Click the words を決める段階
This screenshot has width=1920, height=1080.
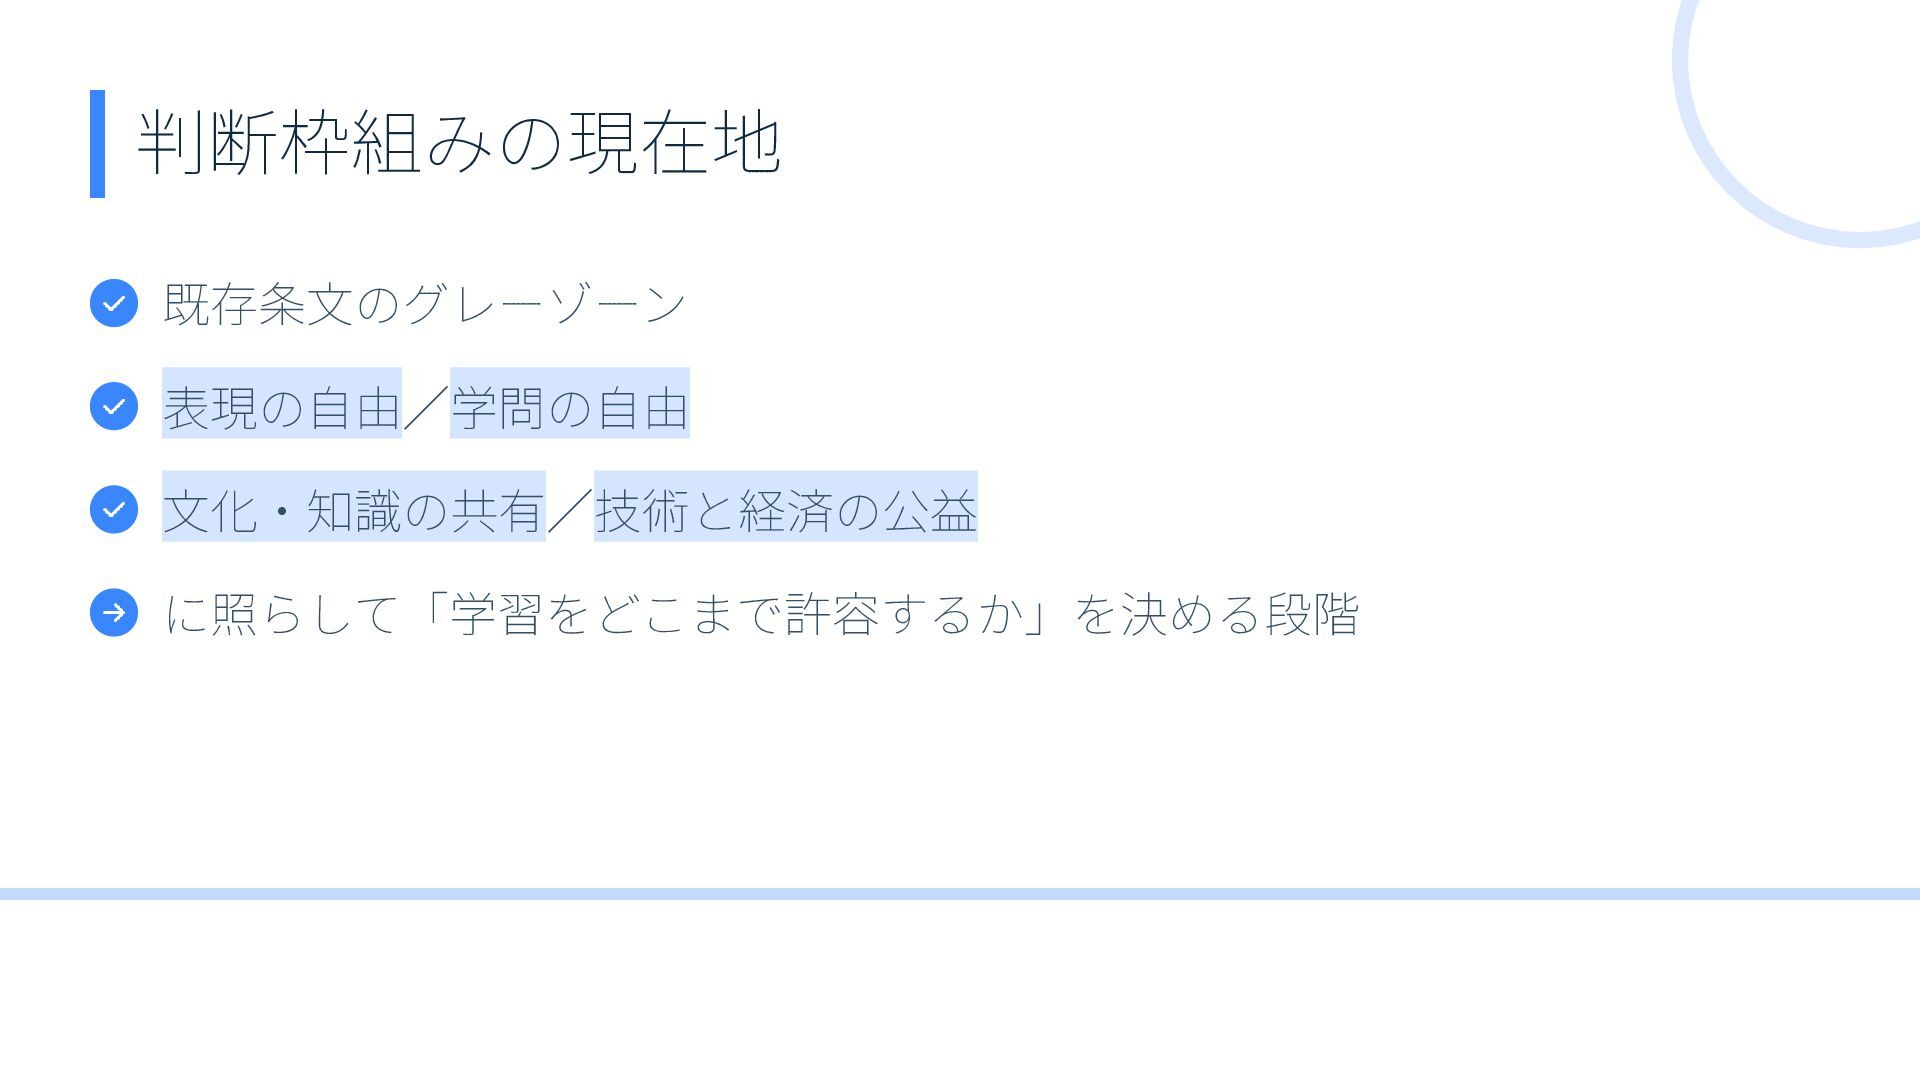click(1216, 613)
